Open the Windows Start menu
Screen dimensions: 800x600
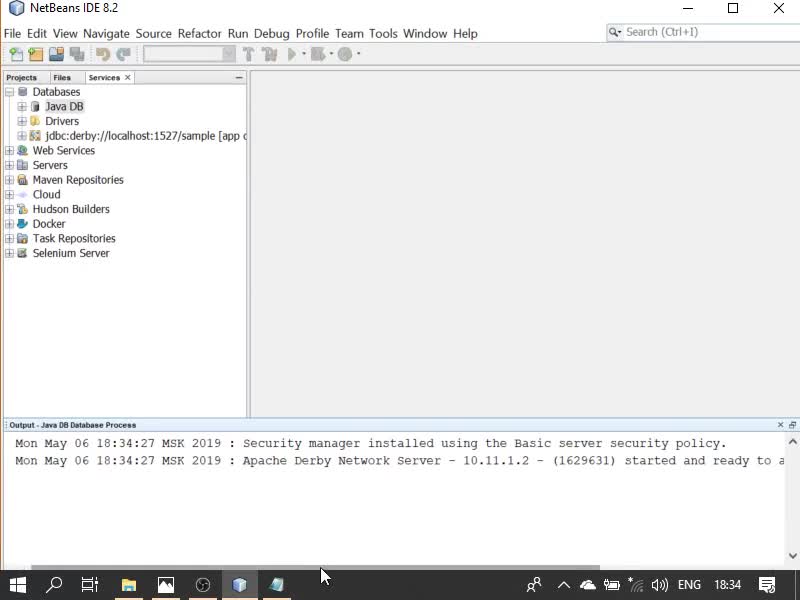[x=18, y=585]
